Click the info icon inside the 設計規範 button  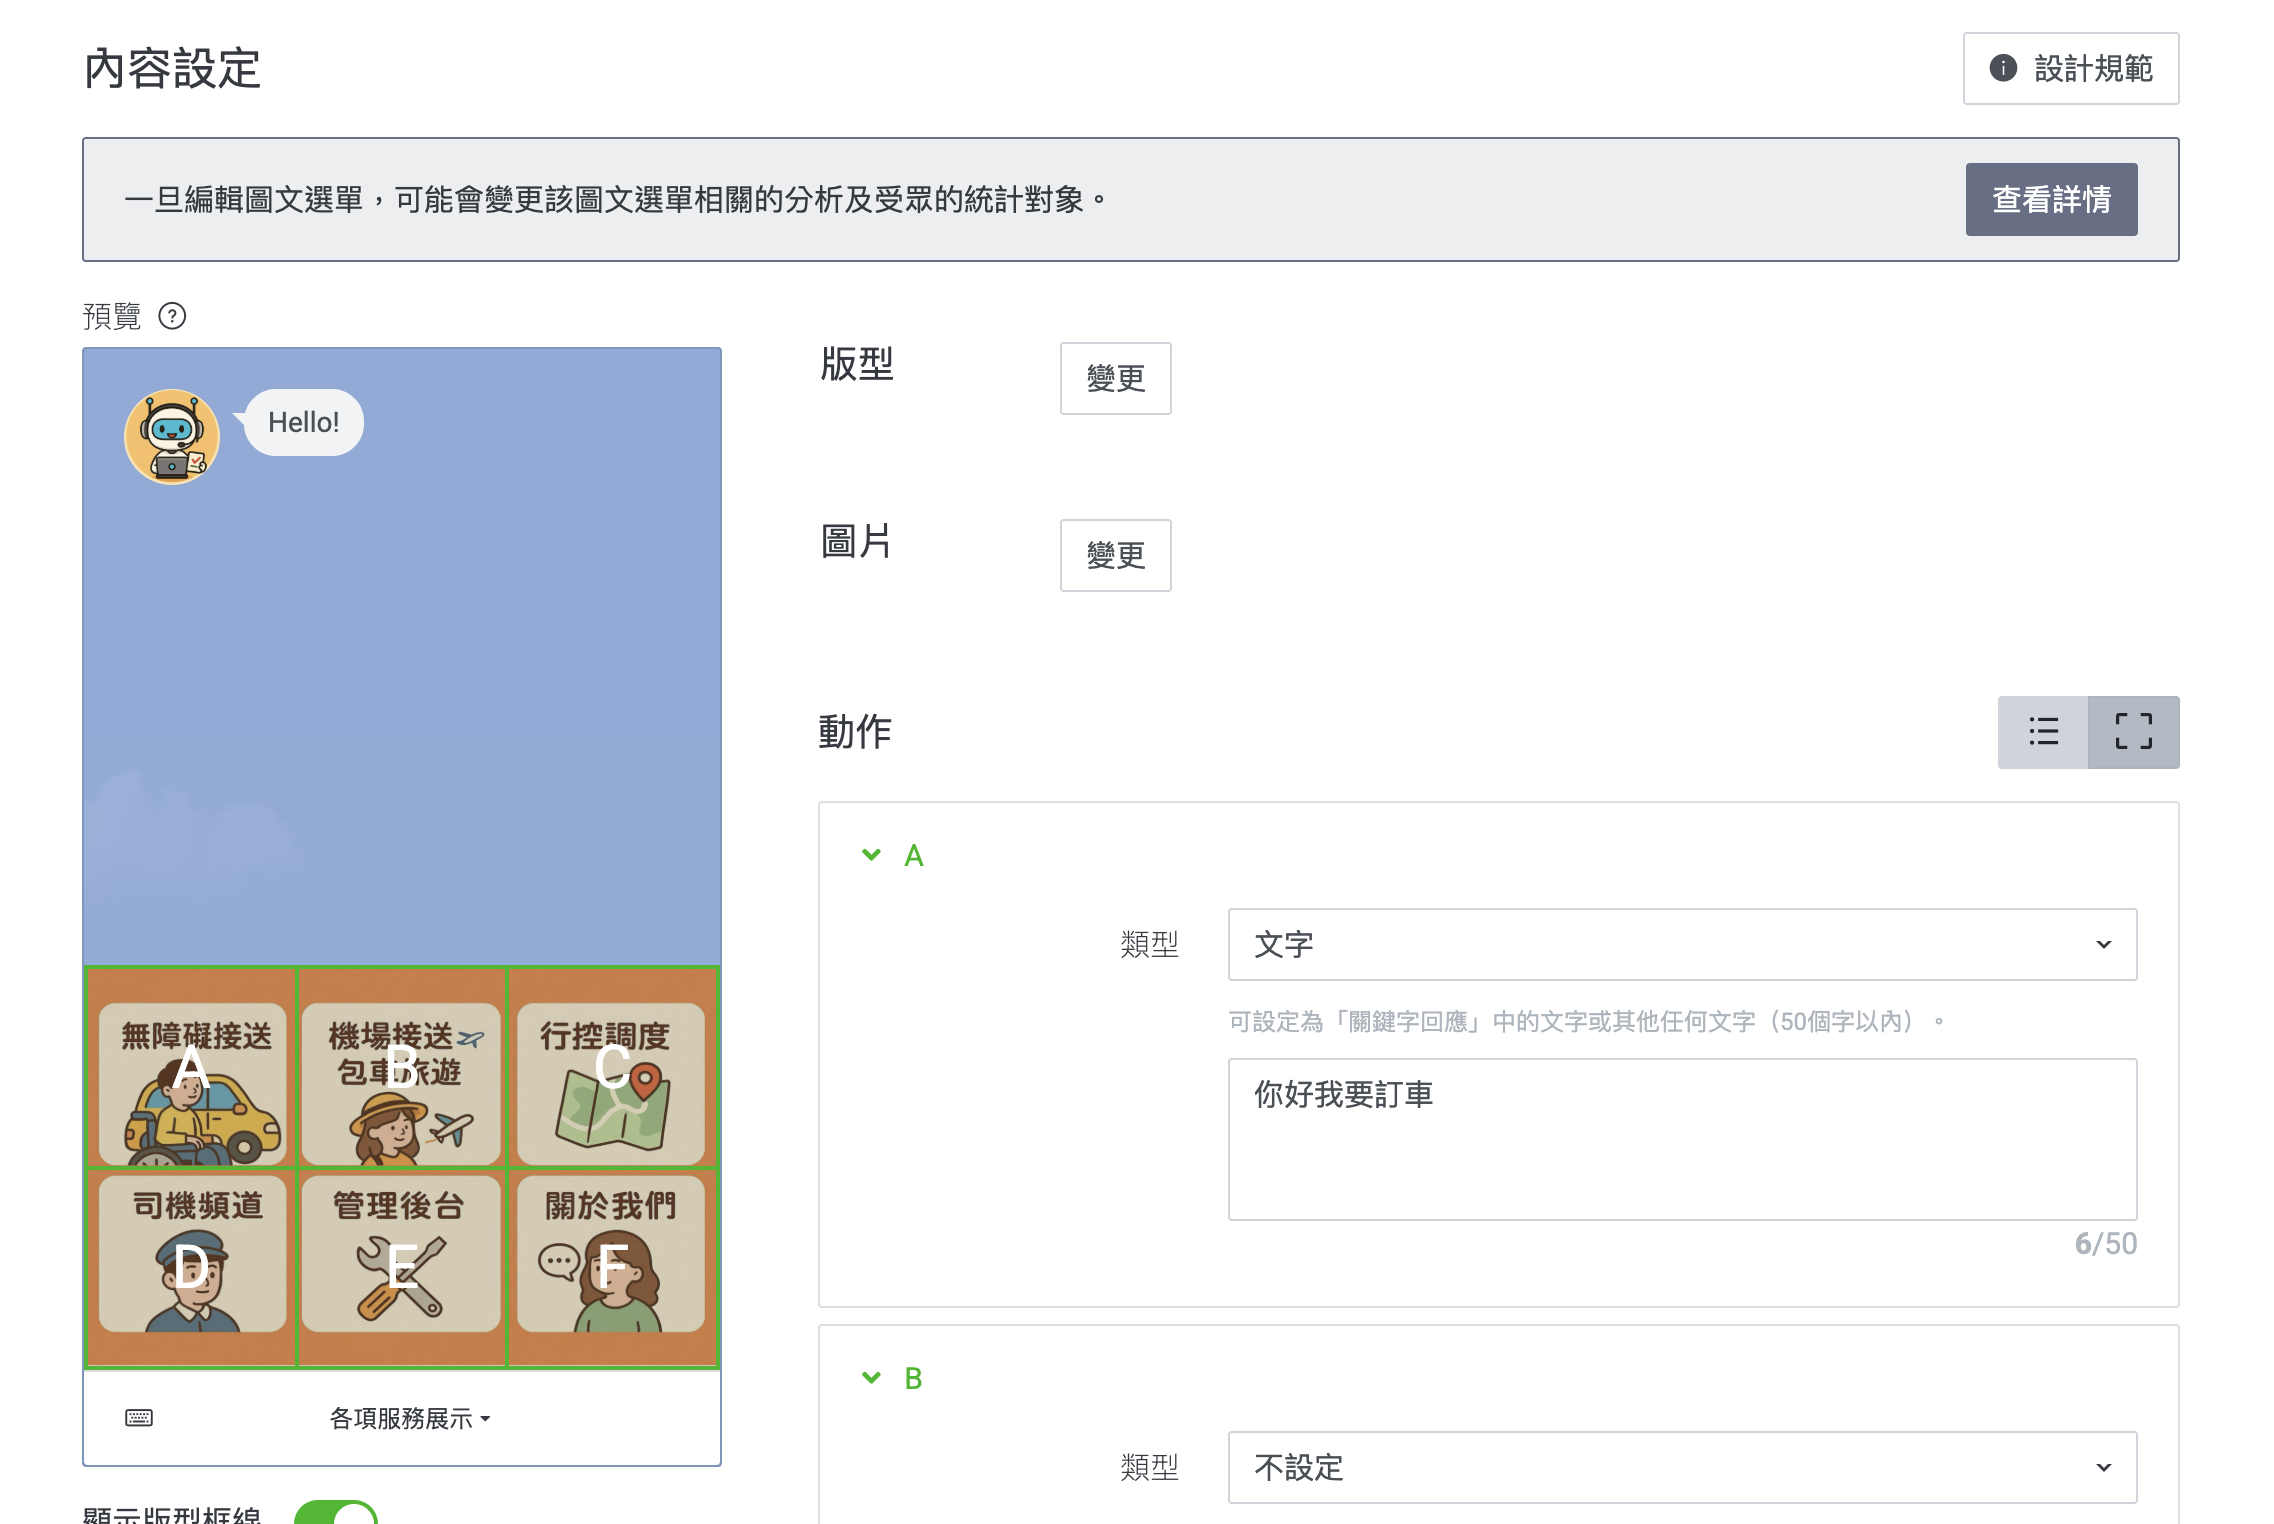click(2003, 68)
